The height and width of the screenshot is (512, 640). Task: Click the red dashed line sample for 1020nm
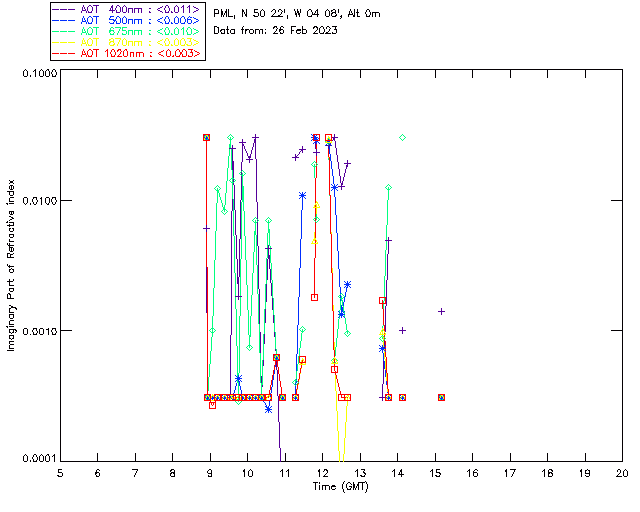pos(64,53)
